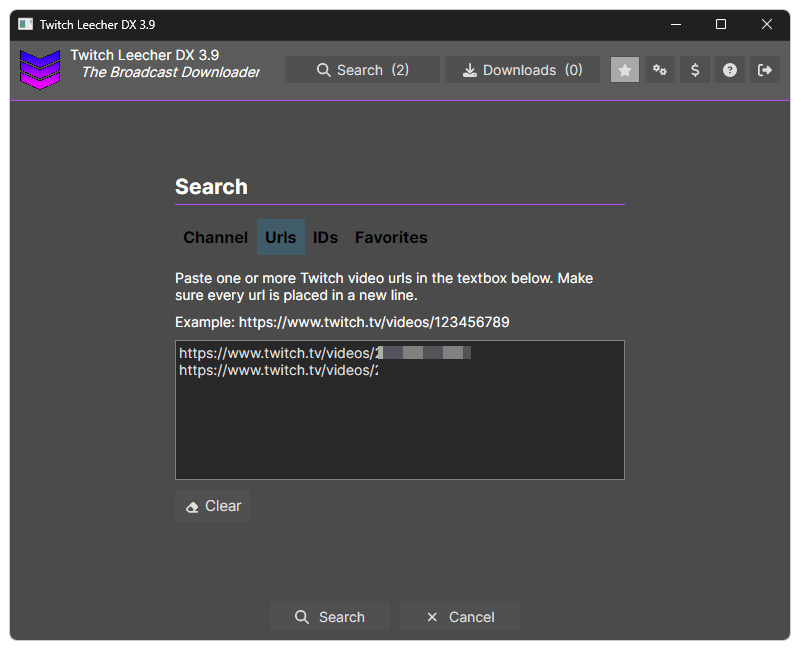Select the Urls tab
Screen dimensions: 801x650
click(281, 237)
